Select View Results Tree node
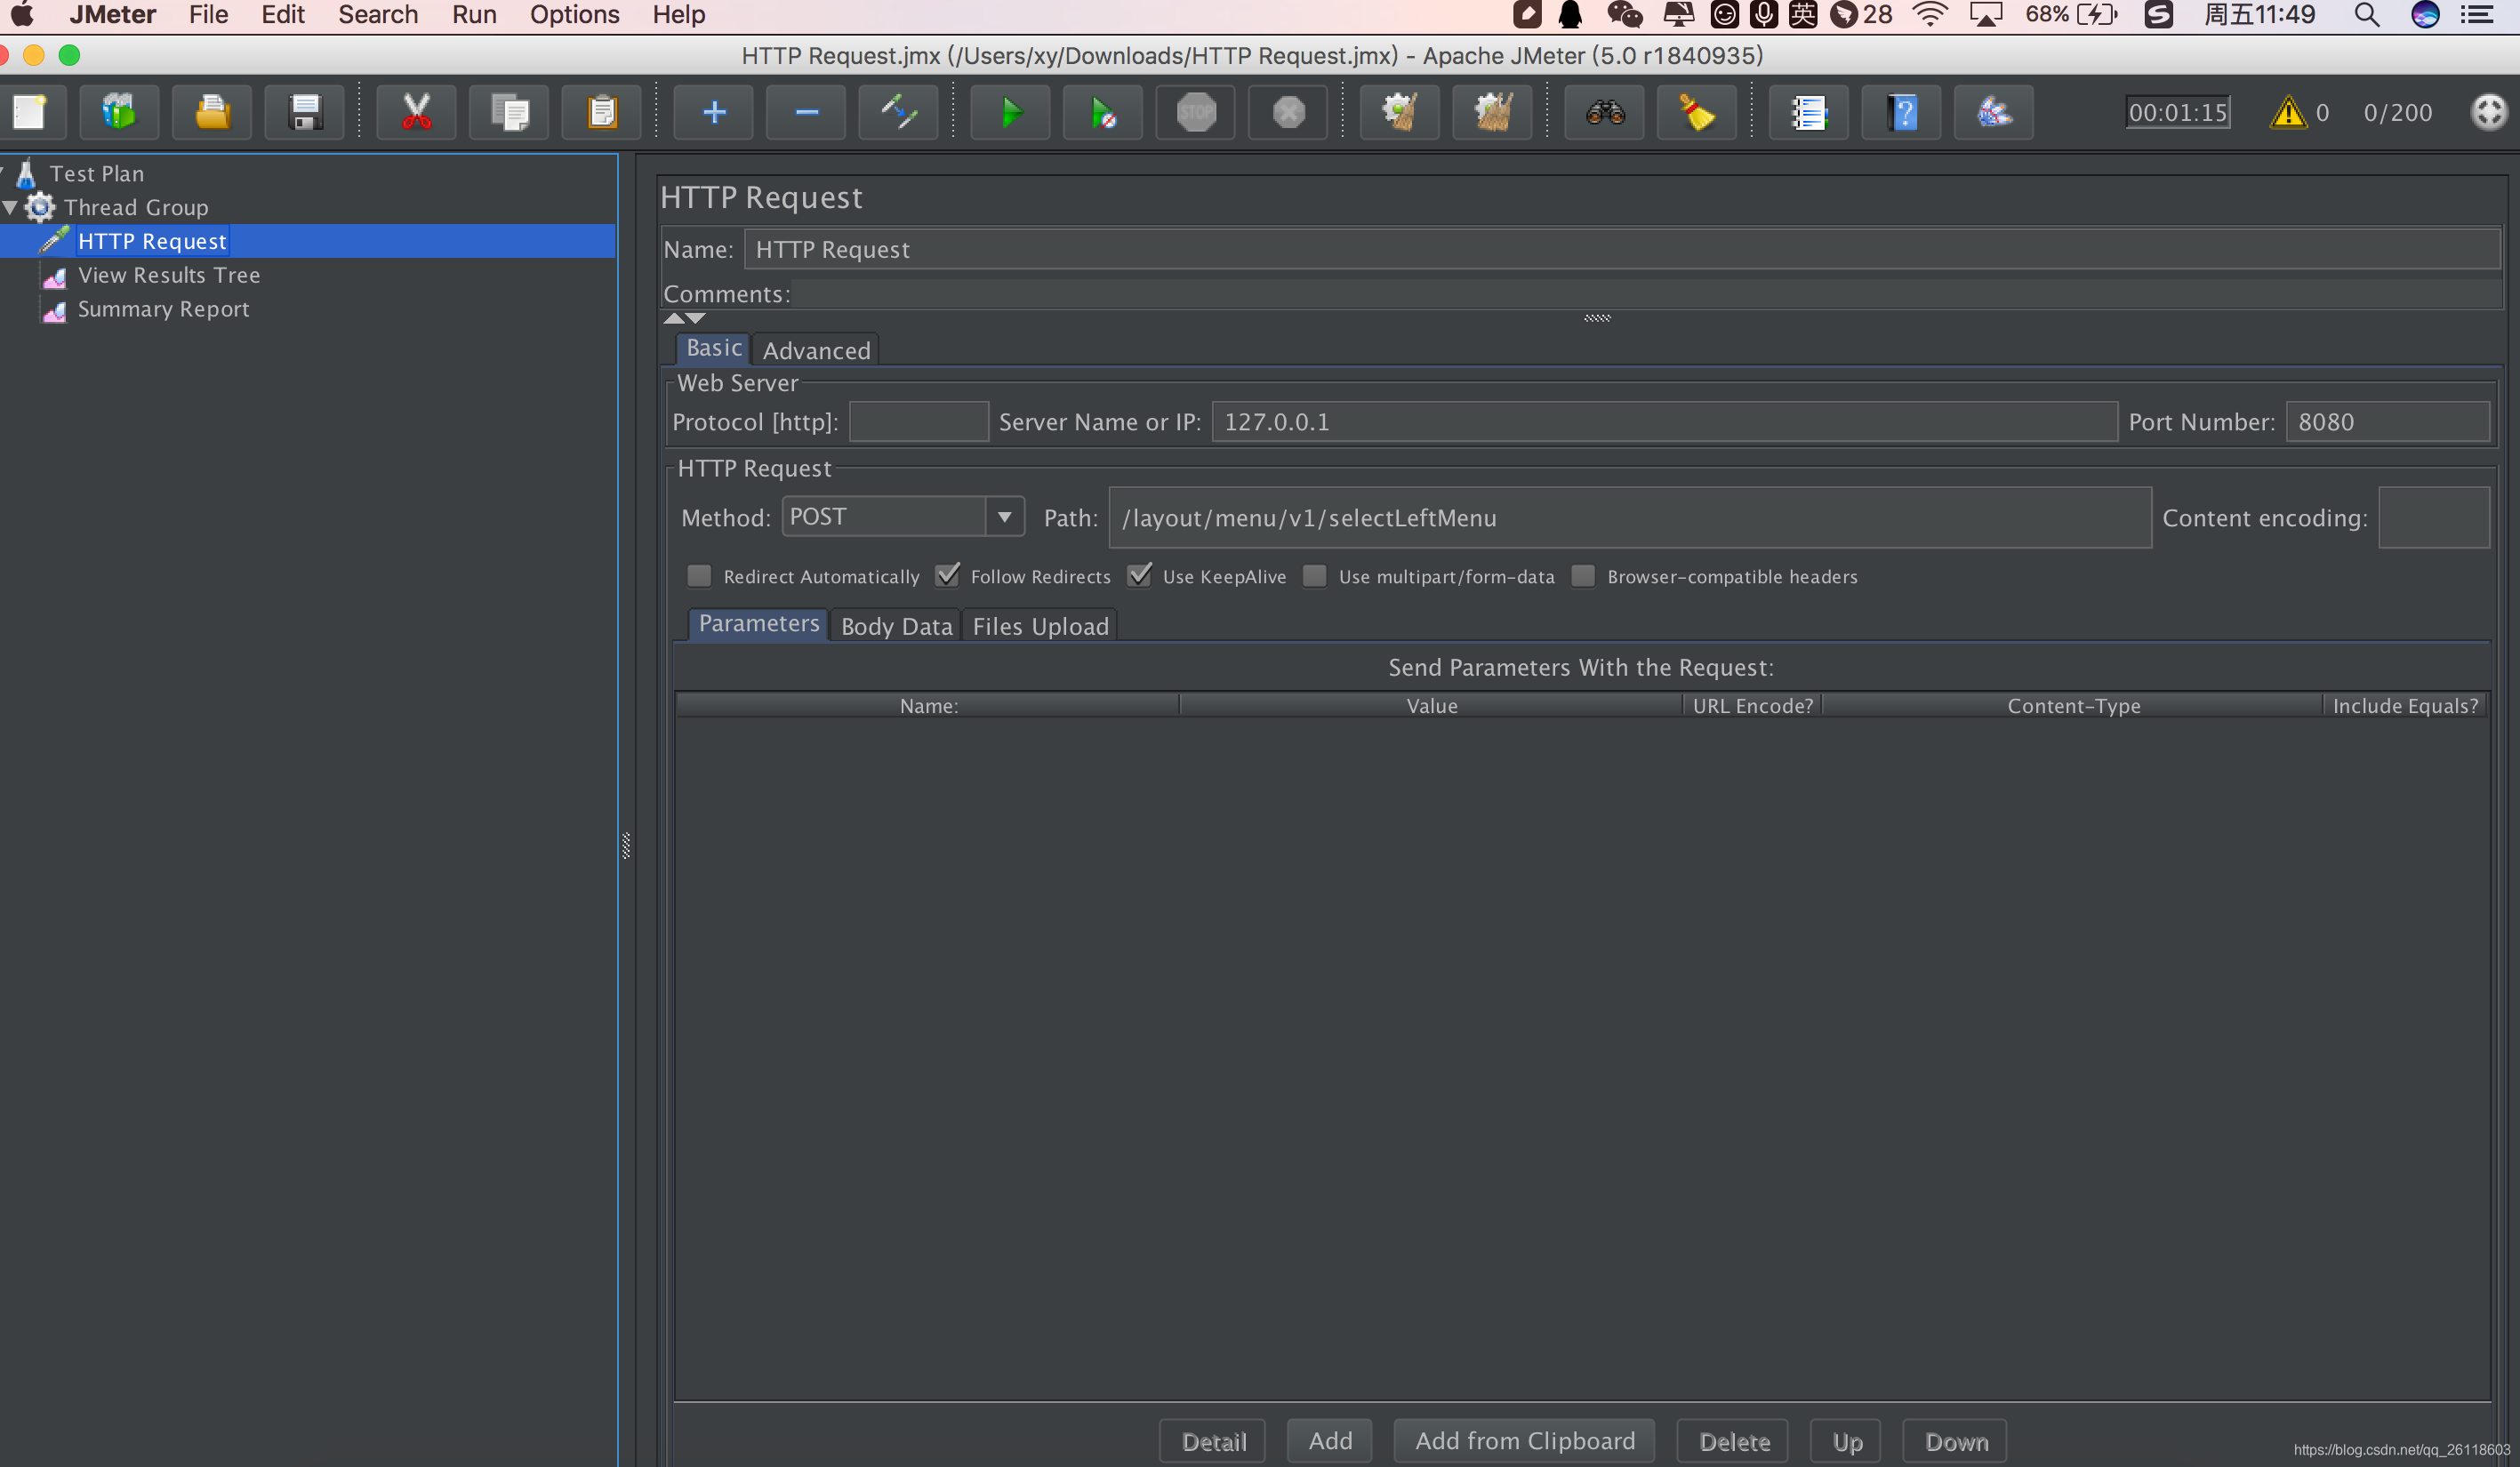Screen dimensions: 2520x1467 (x=168, y=275)
